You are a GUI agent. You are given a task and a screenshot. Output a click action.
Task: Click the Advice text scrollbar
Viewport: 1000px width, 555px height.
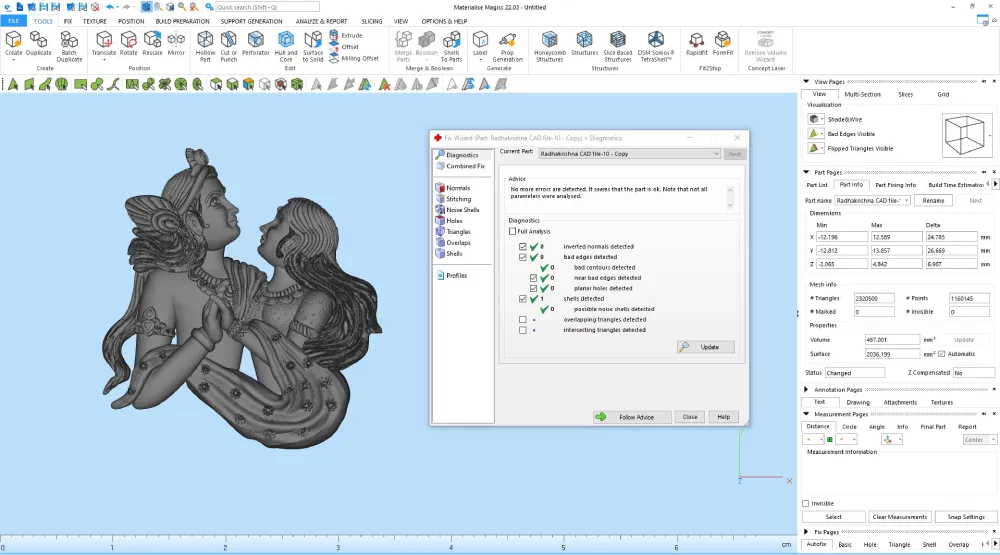tap(730, 197)
